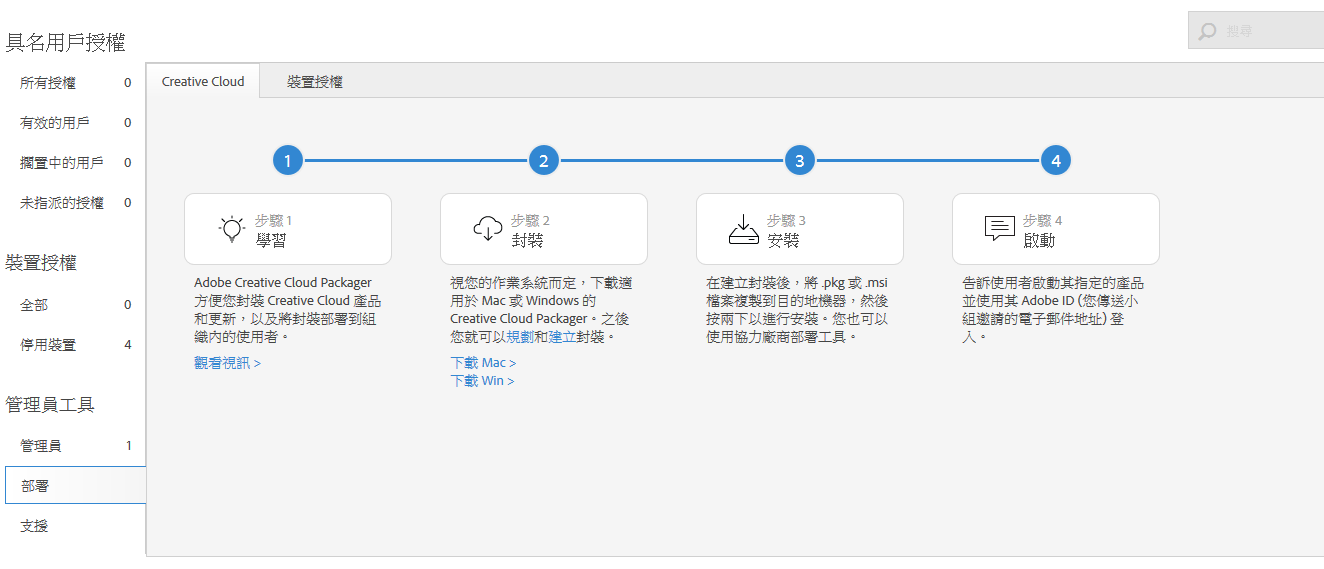This screenshot has height=569, width=1324.
Task: Select step circle number 4
Action: pos(1055,160)
